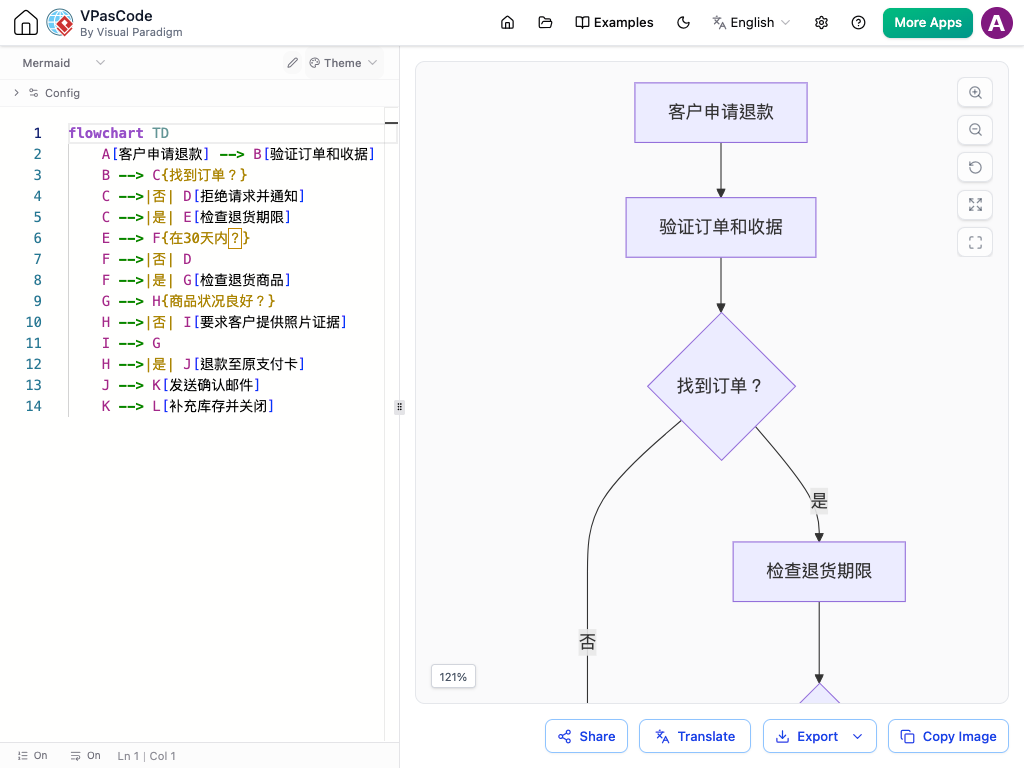Open the Mermaid diagram type dropdown
Image resolution: width=1024 pixels, height=768 pixels.
[63, 63]
